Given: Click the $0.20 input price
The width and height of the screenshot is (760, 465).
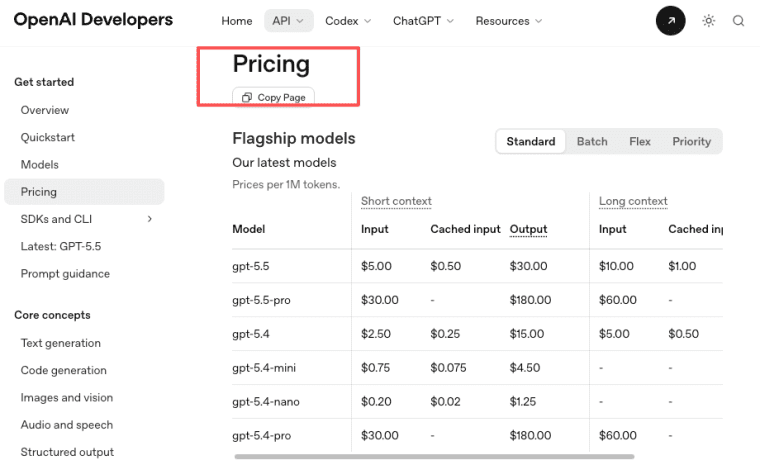Looking at the screenshot, I should [376, 402].
